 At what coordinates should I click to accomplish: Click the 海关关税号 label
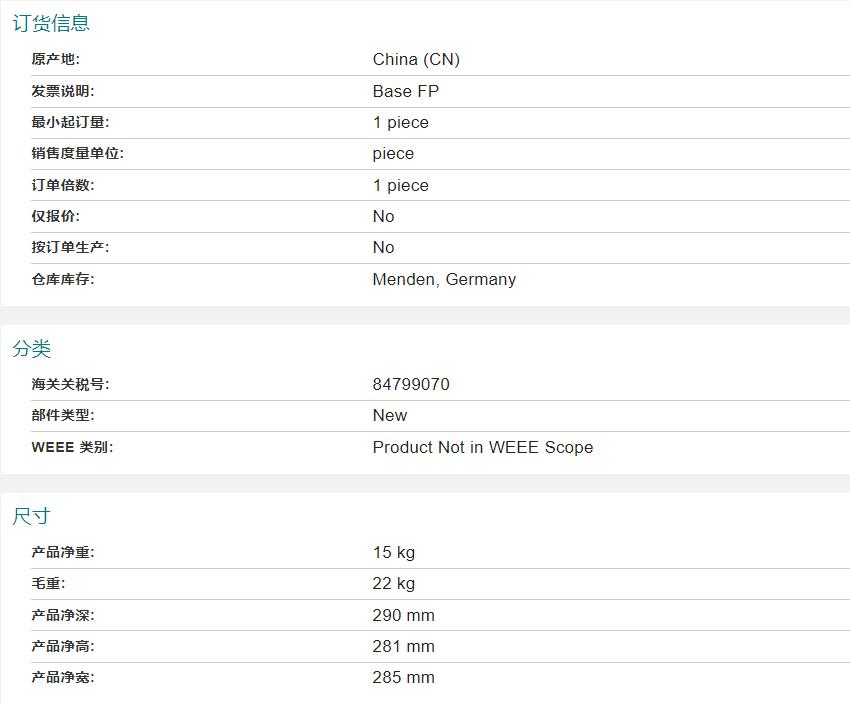(x=70, y=384)
